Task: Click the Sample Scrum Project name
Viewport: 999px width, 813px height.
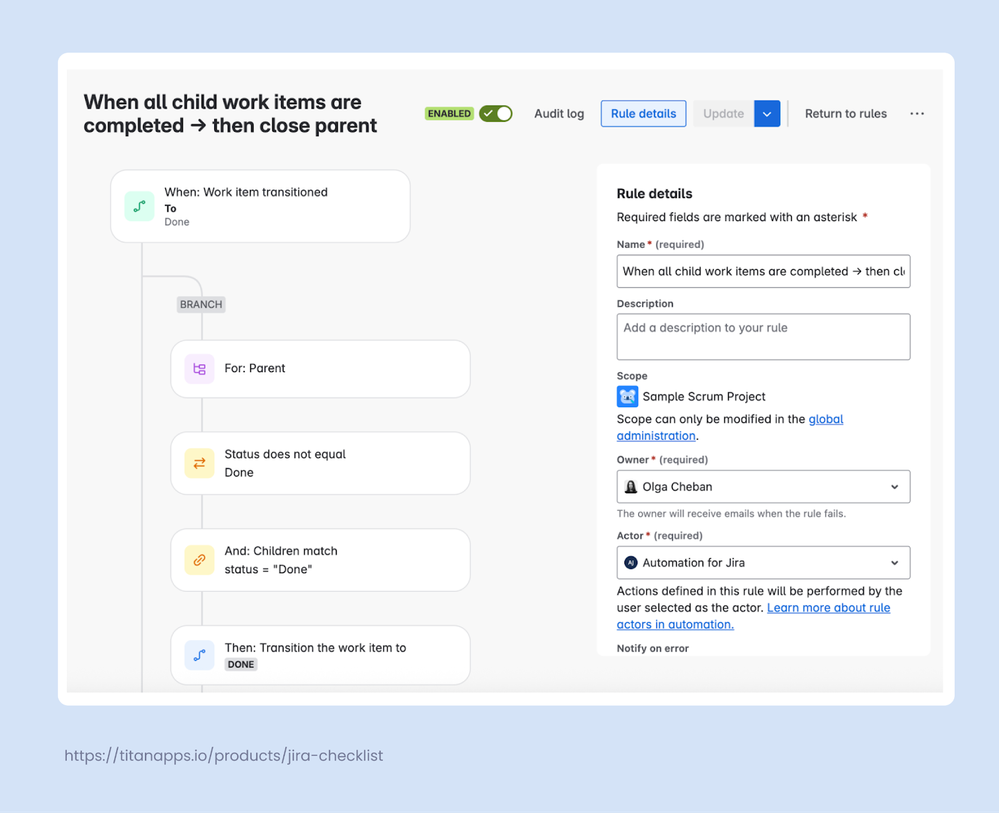Action: [704, 396]
